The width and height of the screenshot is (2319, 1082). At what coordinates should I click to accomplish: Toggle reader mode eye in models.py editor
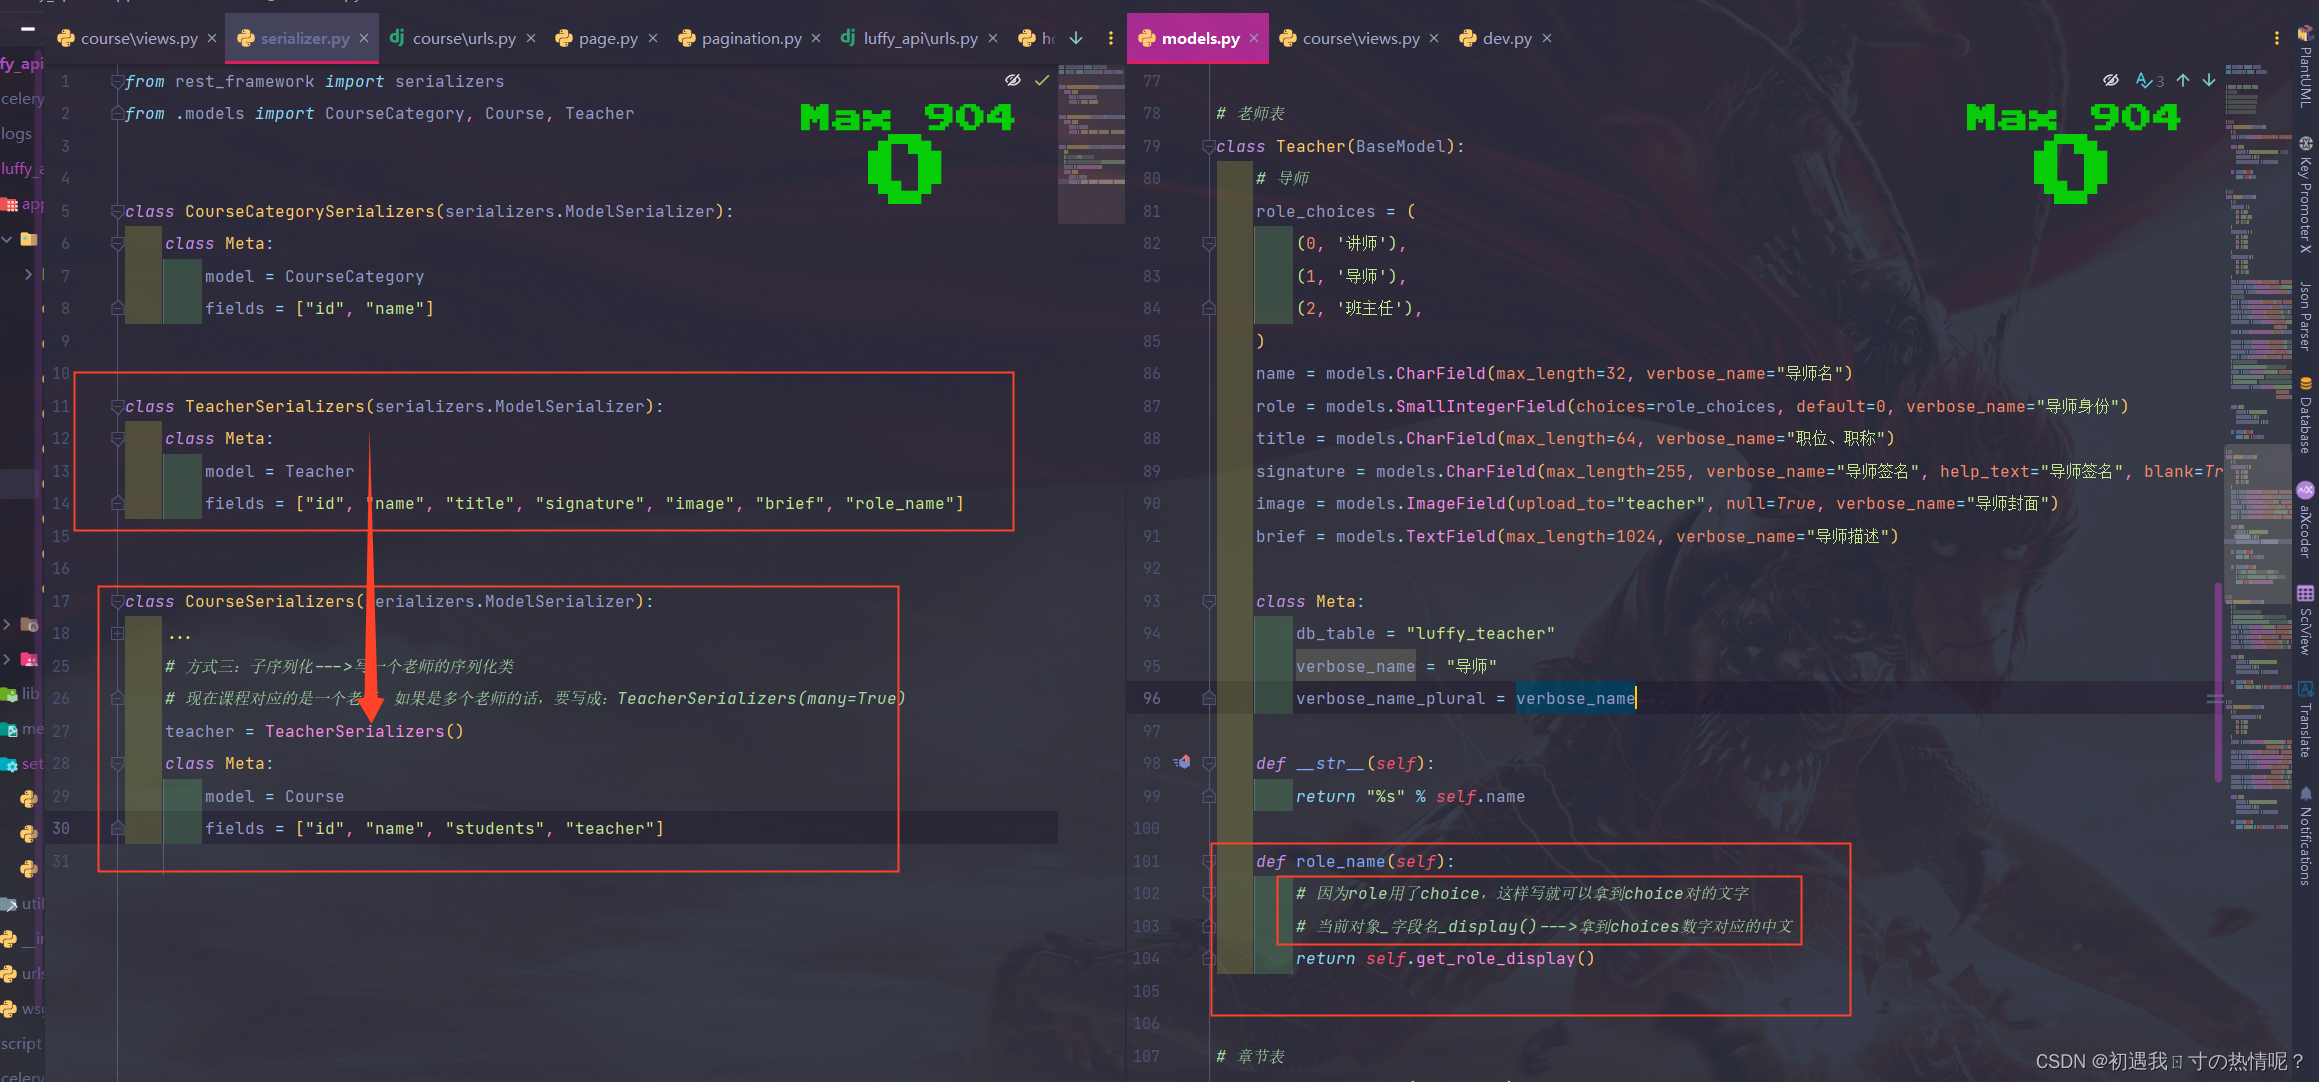(x=2111, y=80)
